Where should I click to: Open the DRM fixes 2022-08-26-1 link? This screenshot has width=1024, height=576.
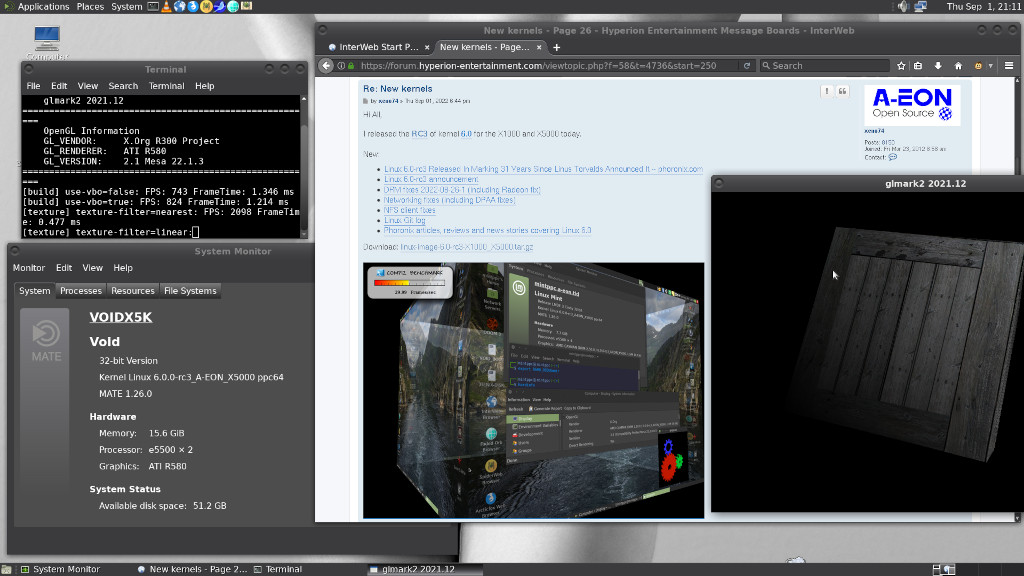click(x=462, y=190)
